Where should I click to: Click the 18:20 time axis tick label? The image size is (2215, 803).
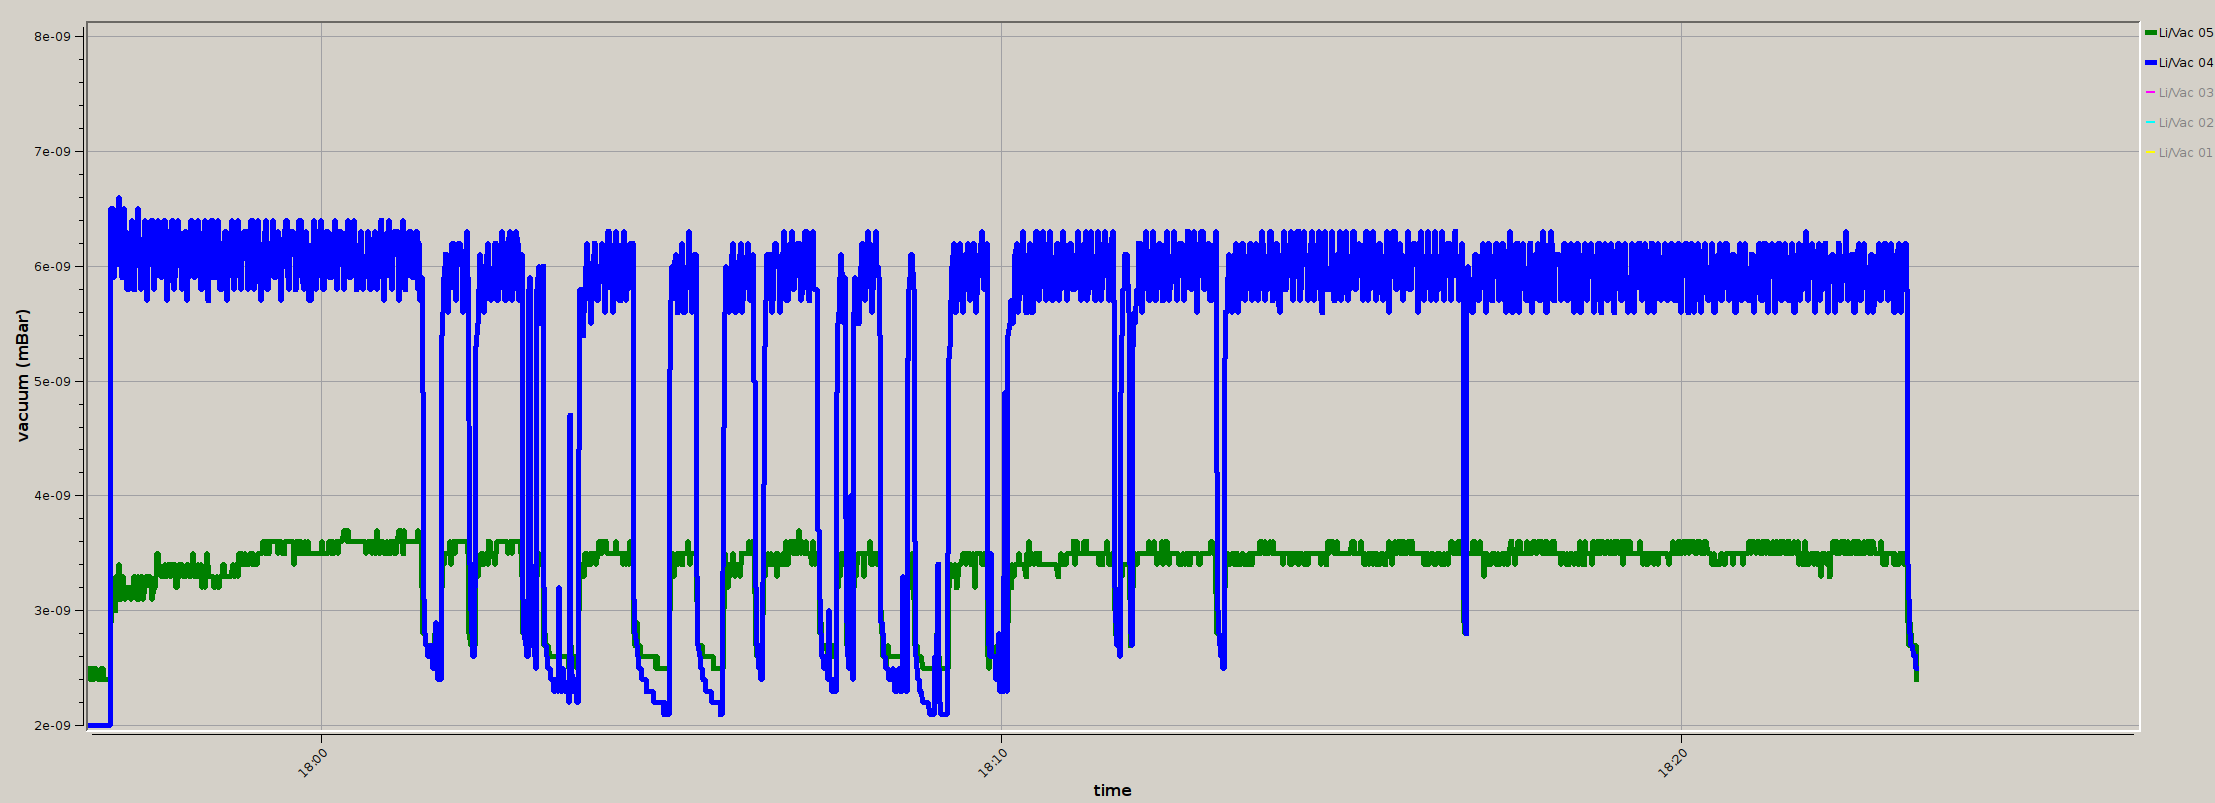point(1674,763)
